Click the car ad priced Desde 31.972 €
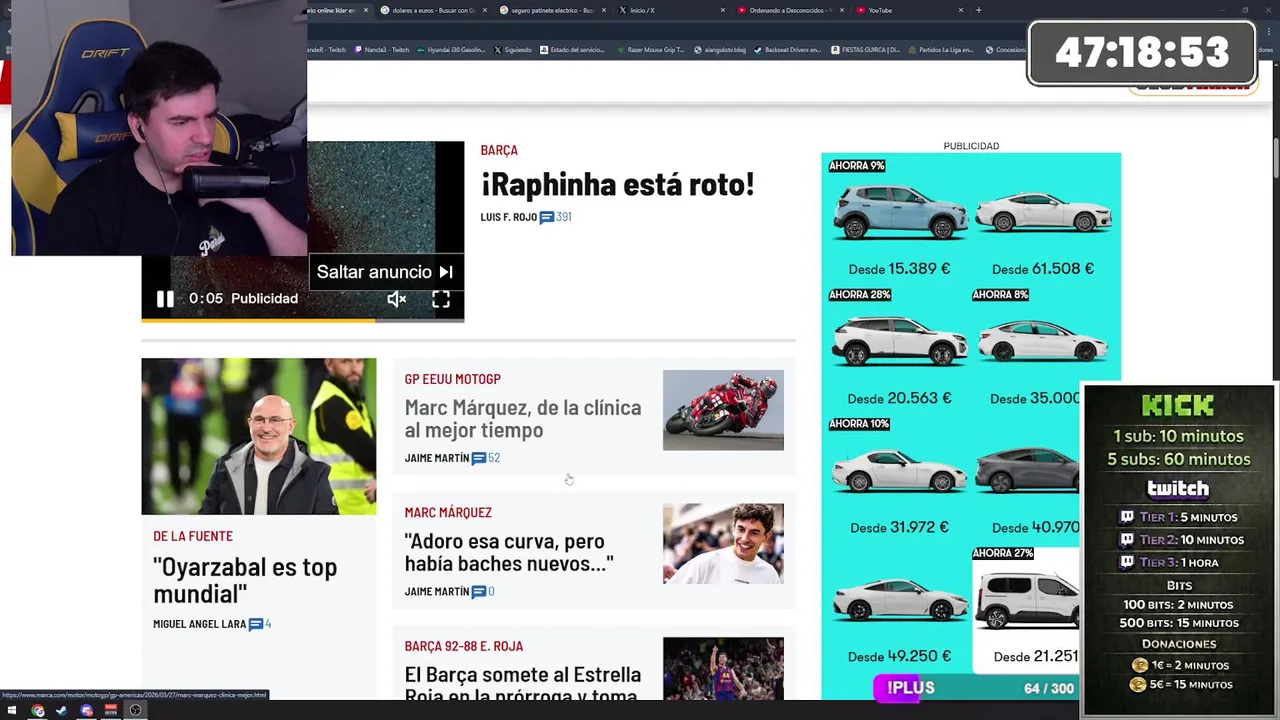Screen dimensions: 1280x720 pyautogui.click(x=899, y=479)
